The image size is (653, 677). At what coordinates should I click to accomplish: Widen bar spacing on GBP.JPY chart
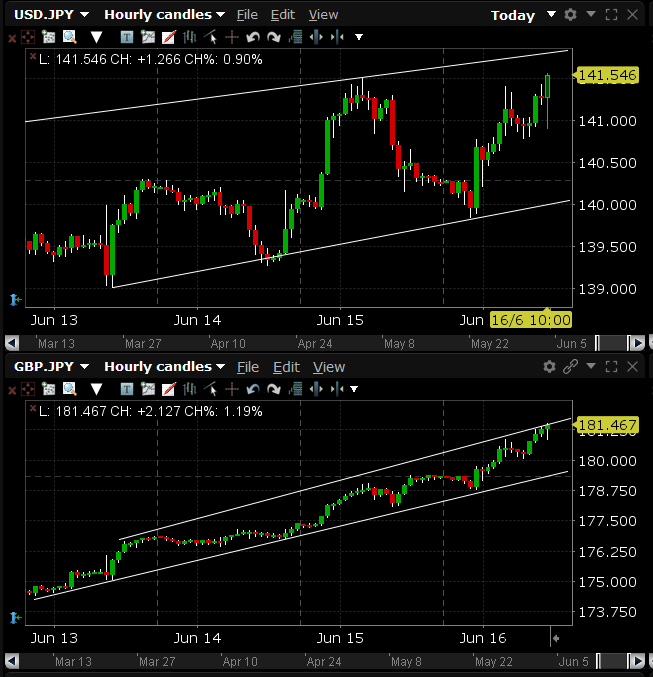(x=316, y=389)
